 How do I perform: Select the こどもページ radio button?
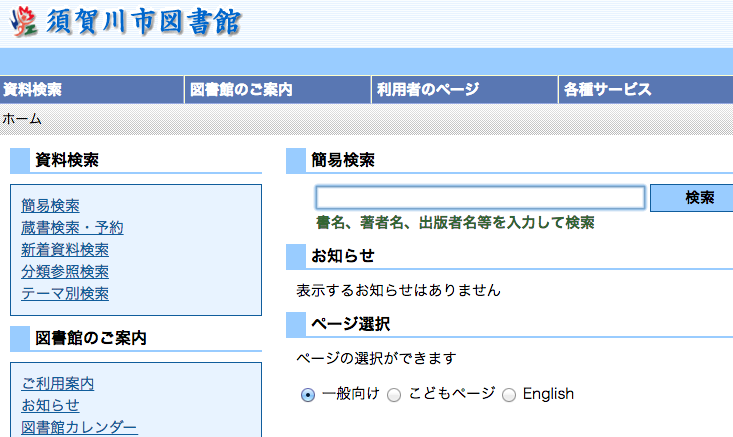click(394, 395)
